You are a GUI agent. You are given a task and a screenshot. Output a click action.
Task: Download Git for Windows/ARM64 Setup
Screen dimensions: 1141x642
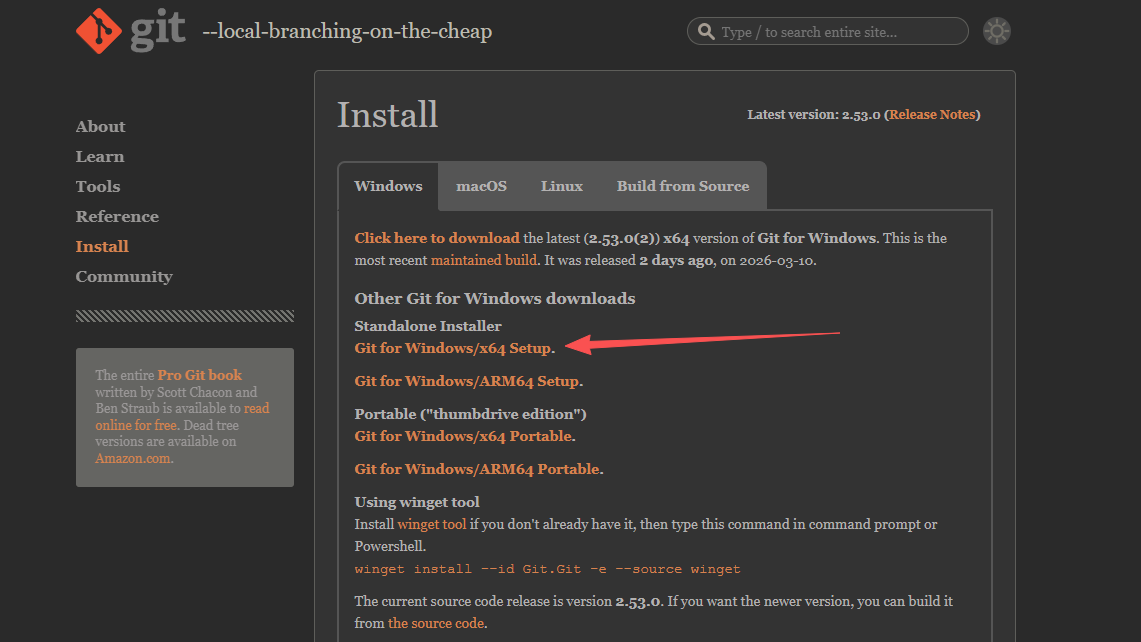click(x=466, y=381)
